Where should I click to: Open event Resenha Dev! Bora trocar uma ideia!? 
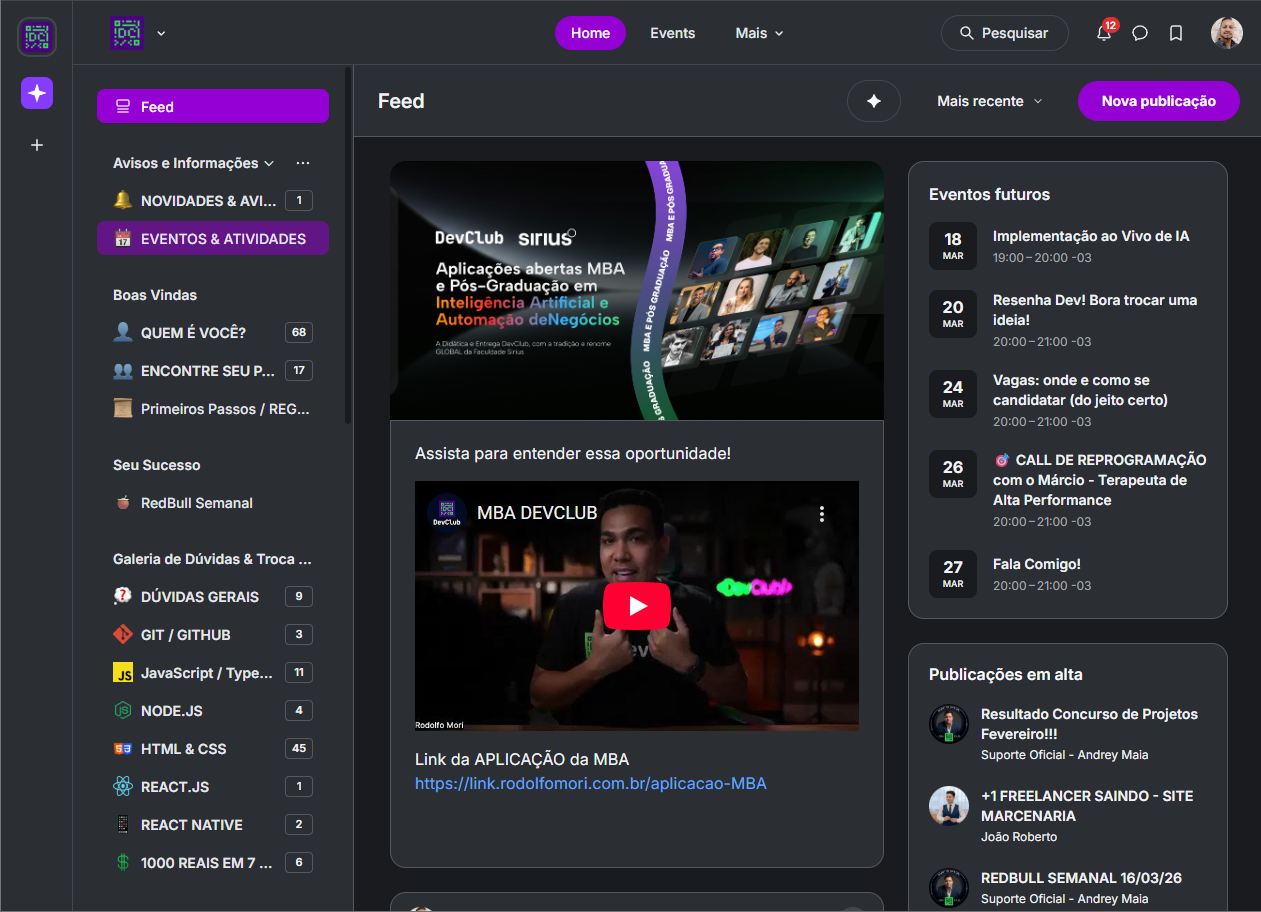tap(1095, 310)
